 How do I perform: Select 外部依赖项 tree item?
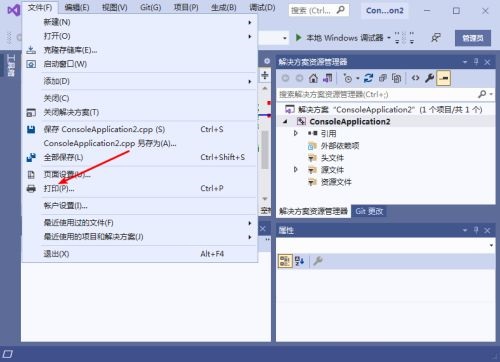(x=340, y=146)
